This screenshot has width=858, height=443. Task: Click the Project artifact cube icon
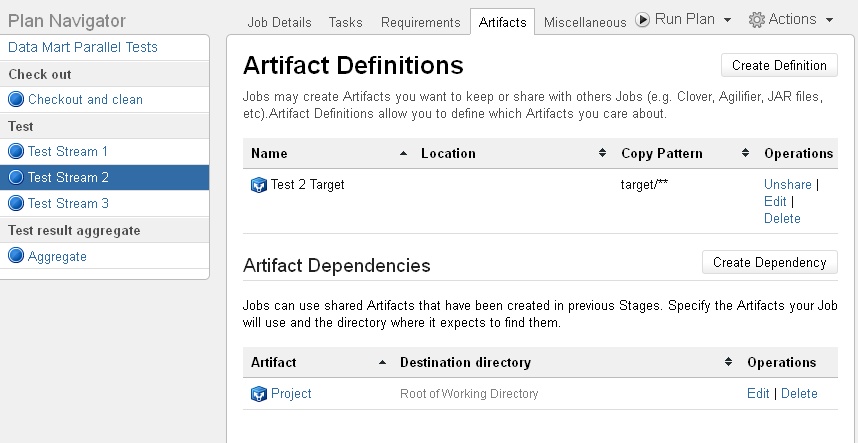point(259,394)
